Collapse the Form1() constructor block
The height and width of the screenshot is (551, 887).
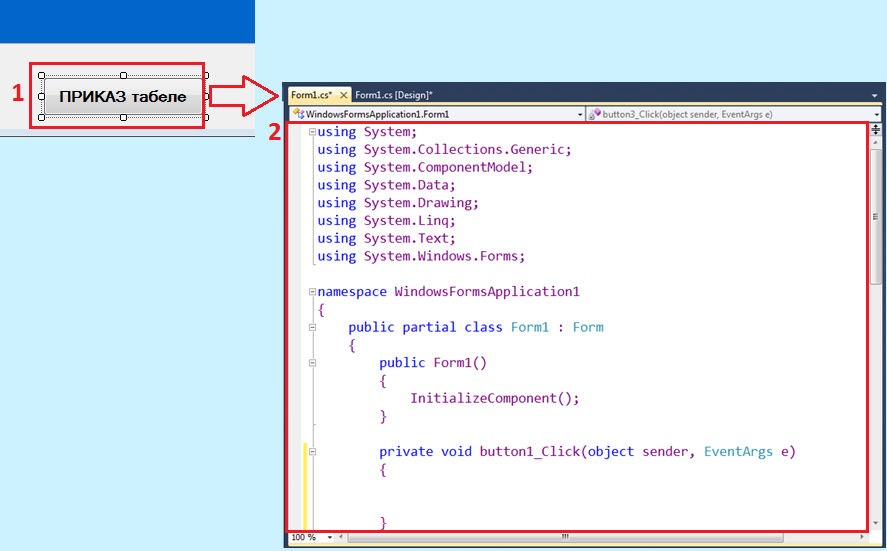pos(313,363)
